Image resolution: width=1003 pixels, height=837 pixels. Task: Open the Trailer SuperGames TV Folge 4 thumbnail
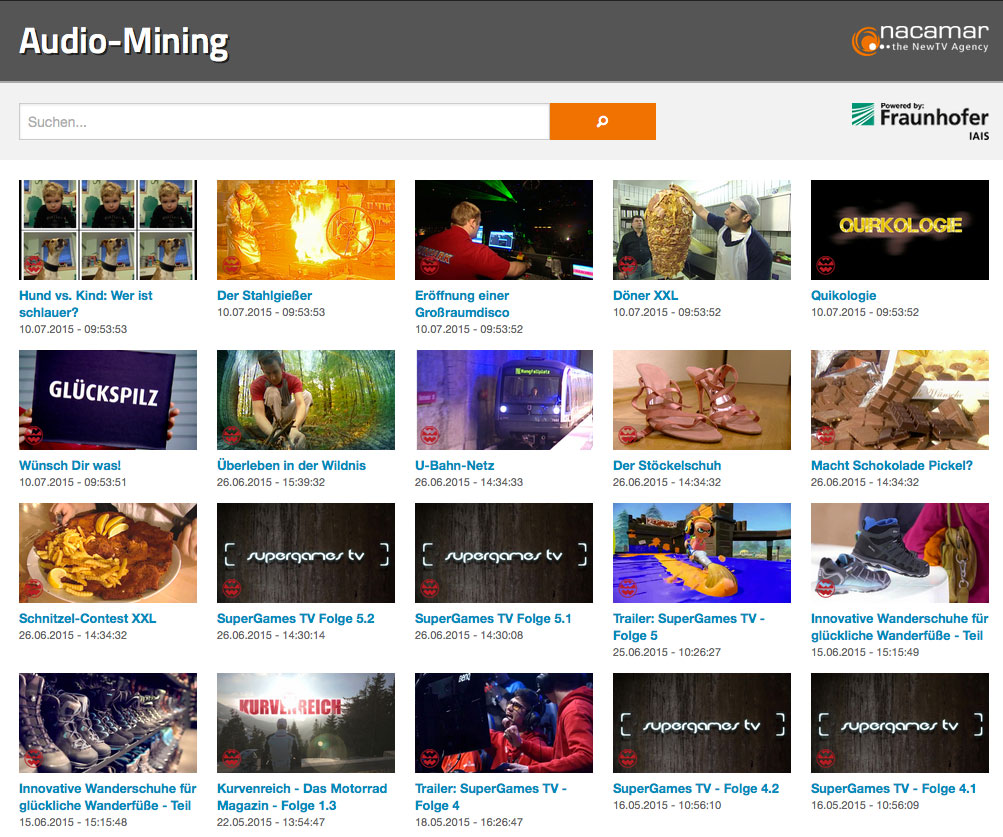pos(504,723)
